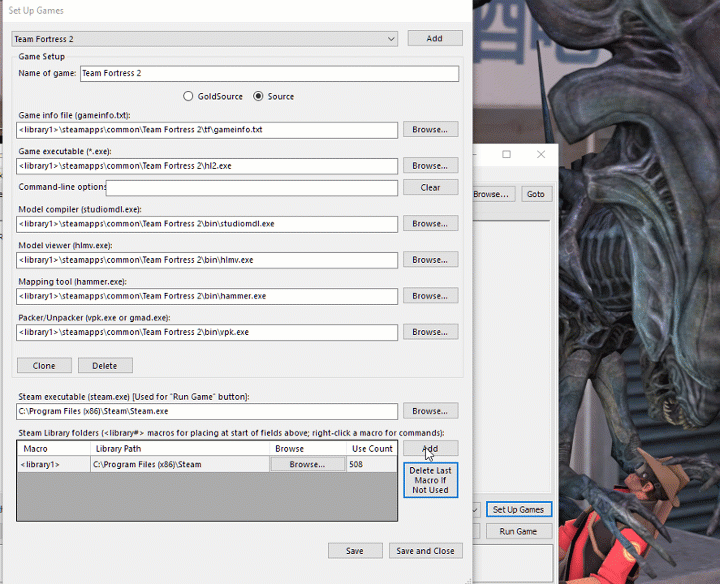720x584 pixels.
Task: Click the Use Count column header
Action: click(x=371, y=449)
